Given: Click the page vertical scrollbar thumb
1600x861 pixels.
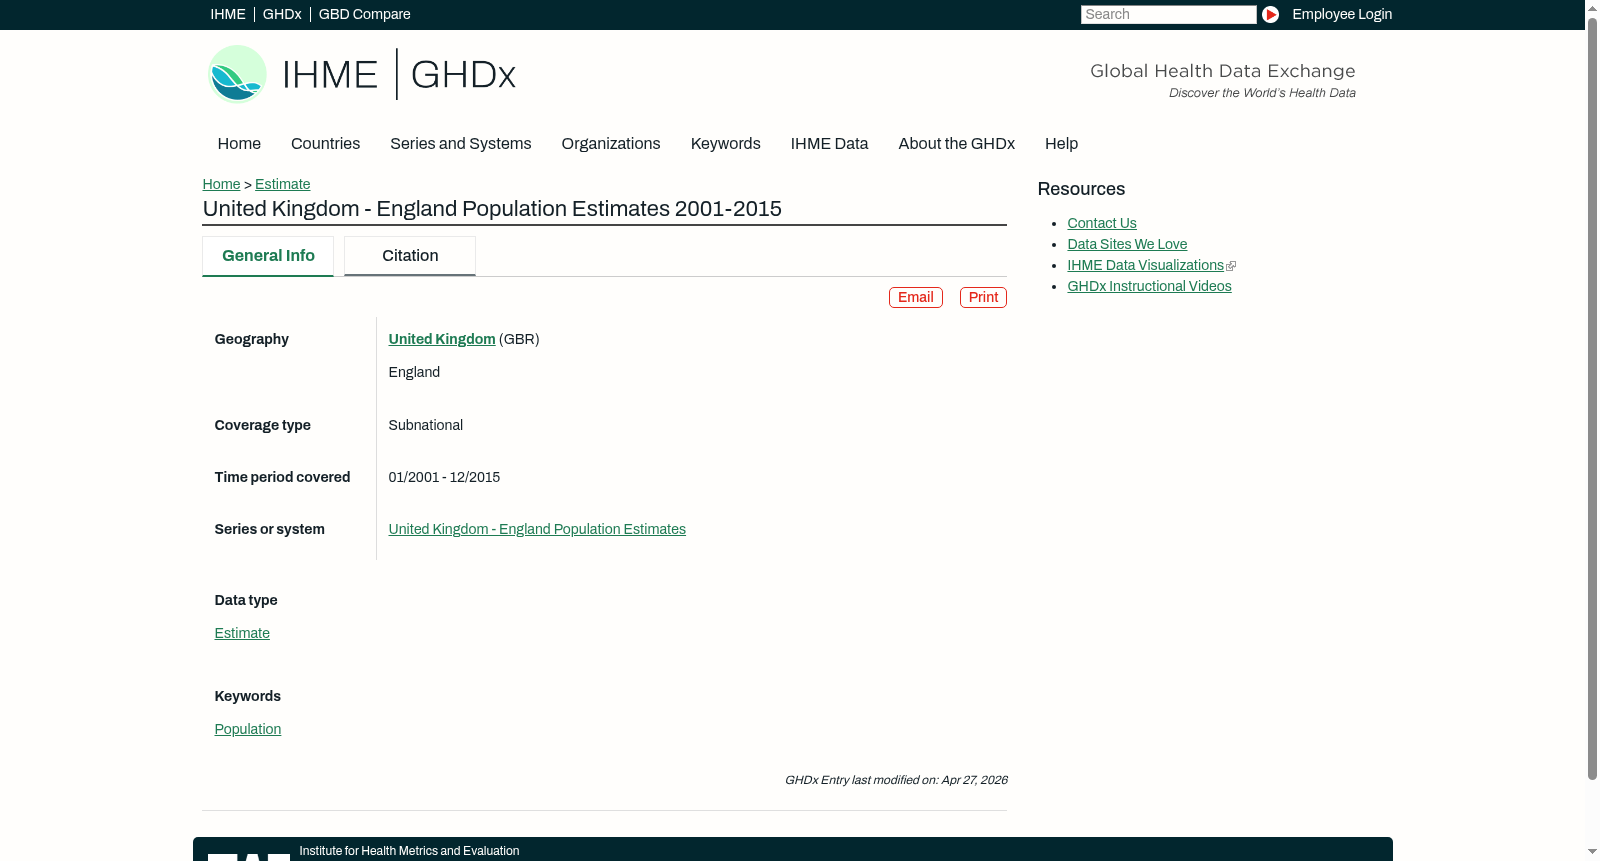Looking at the screenshot, I should click(1592, 398).
